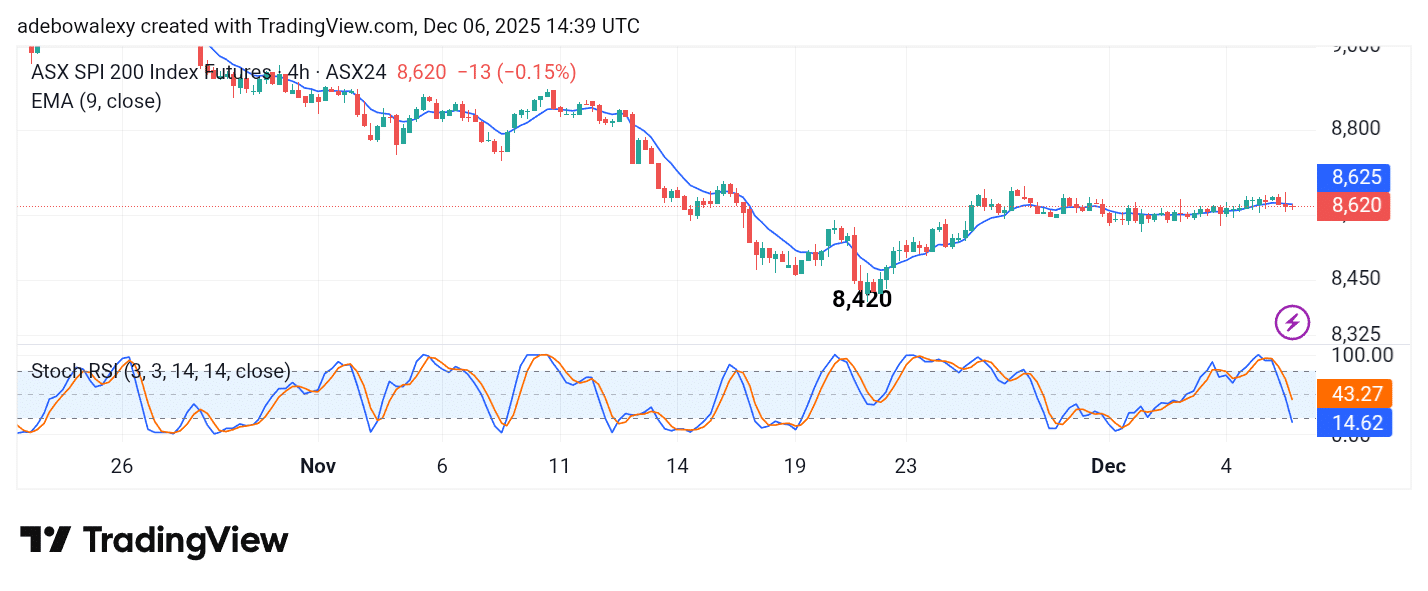This screenshot has width=1428, height=591.
Task: Click the date 26 on the time axis
Action: tap(121, 466)
